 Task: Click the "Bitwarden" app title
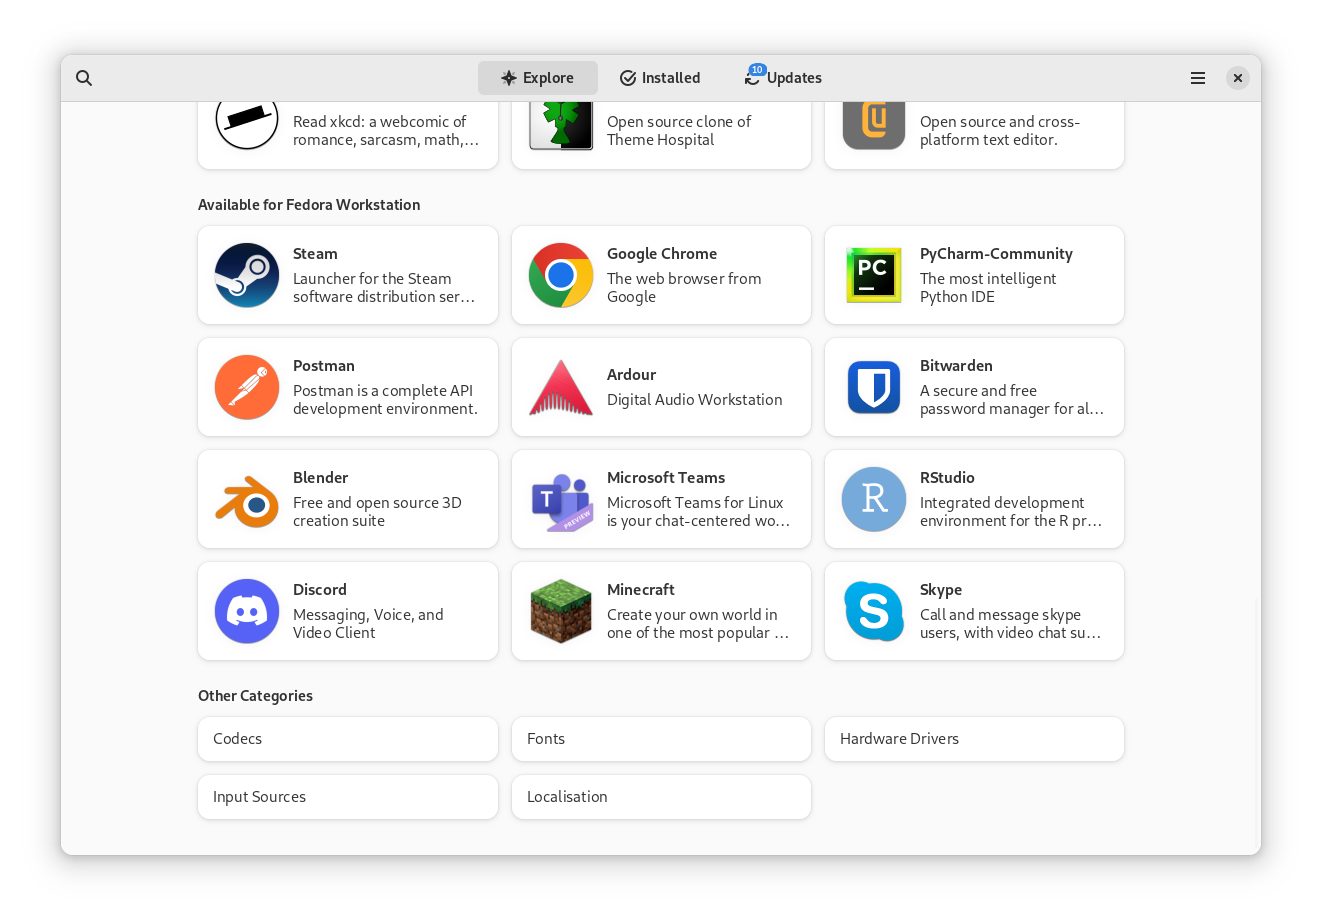click(x=956, y=366)
